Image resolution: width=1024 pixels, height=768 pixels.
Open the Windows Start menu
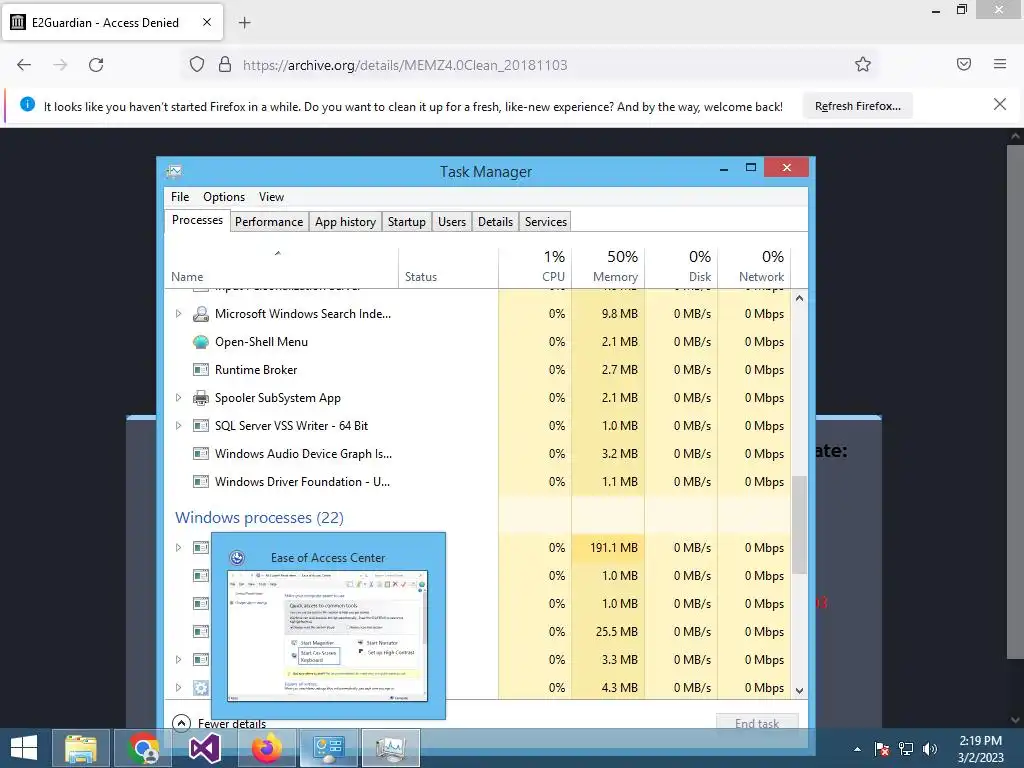pos(24,748)
